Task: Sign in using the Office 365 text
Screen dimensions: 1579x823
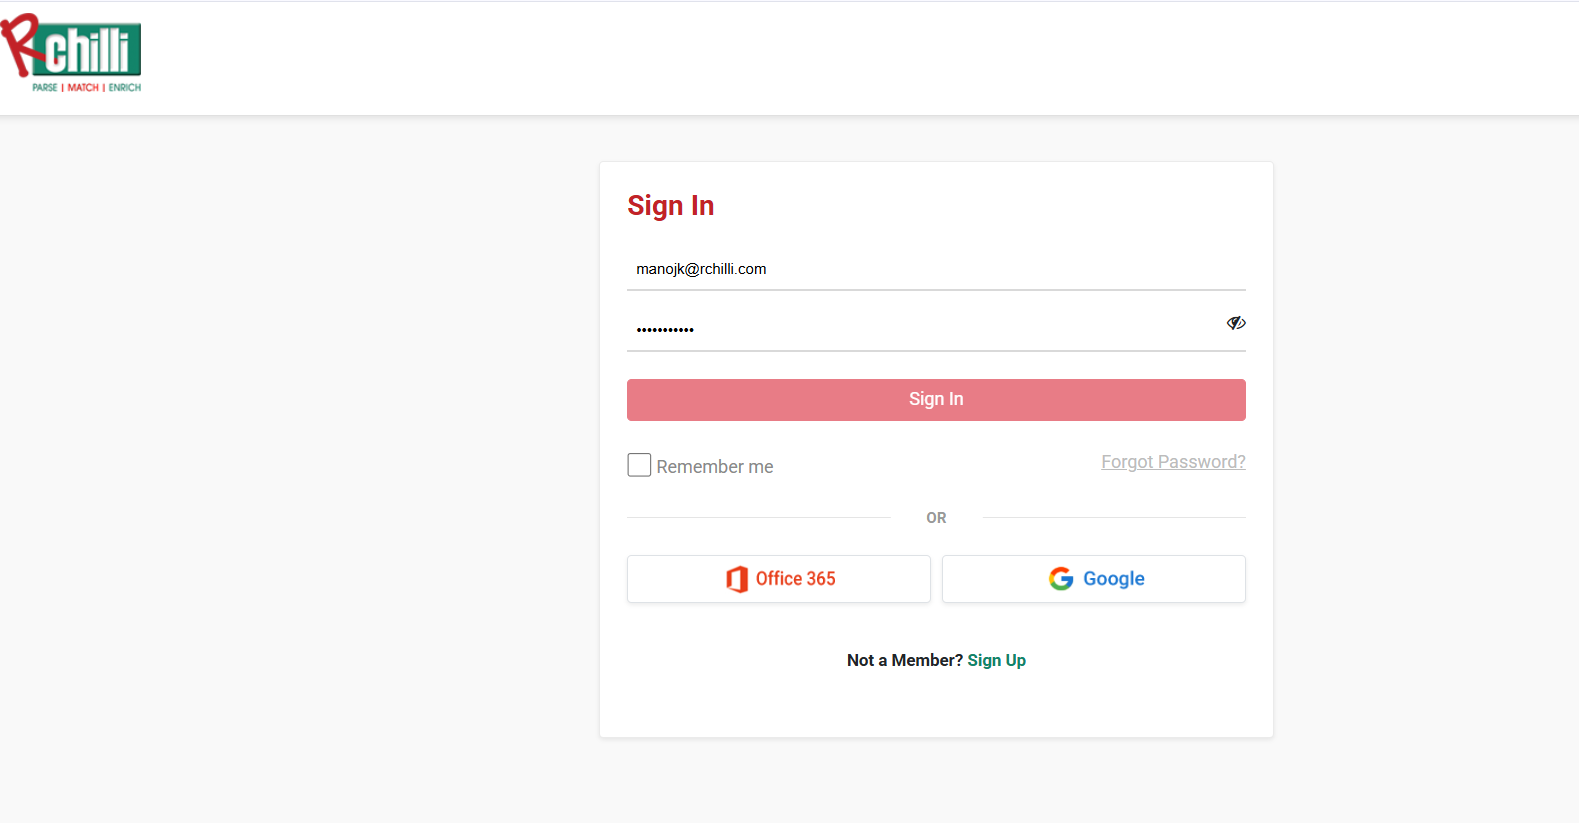Action: [x=795, y=579]
